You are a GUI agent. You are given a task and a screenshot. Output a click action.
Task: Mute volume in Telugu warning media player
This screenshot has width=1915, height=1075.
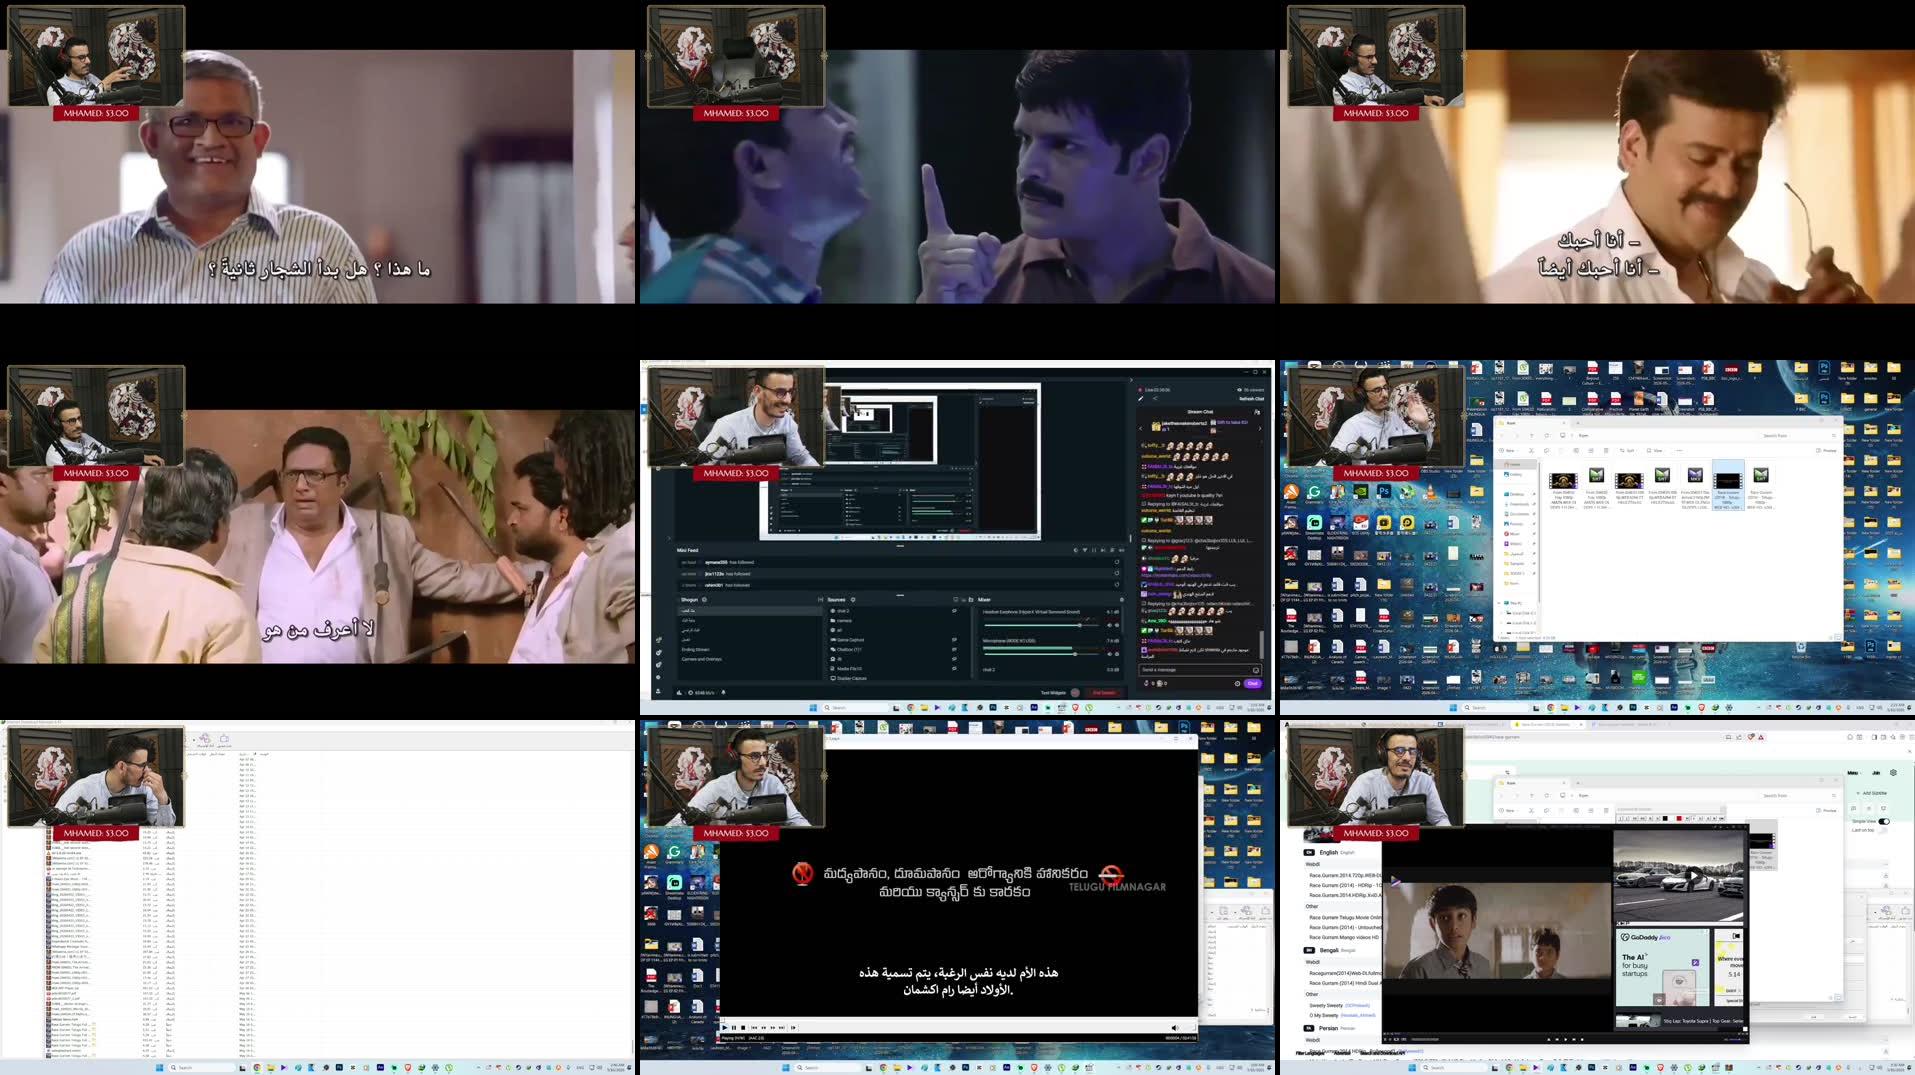(1174, 1028)
